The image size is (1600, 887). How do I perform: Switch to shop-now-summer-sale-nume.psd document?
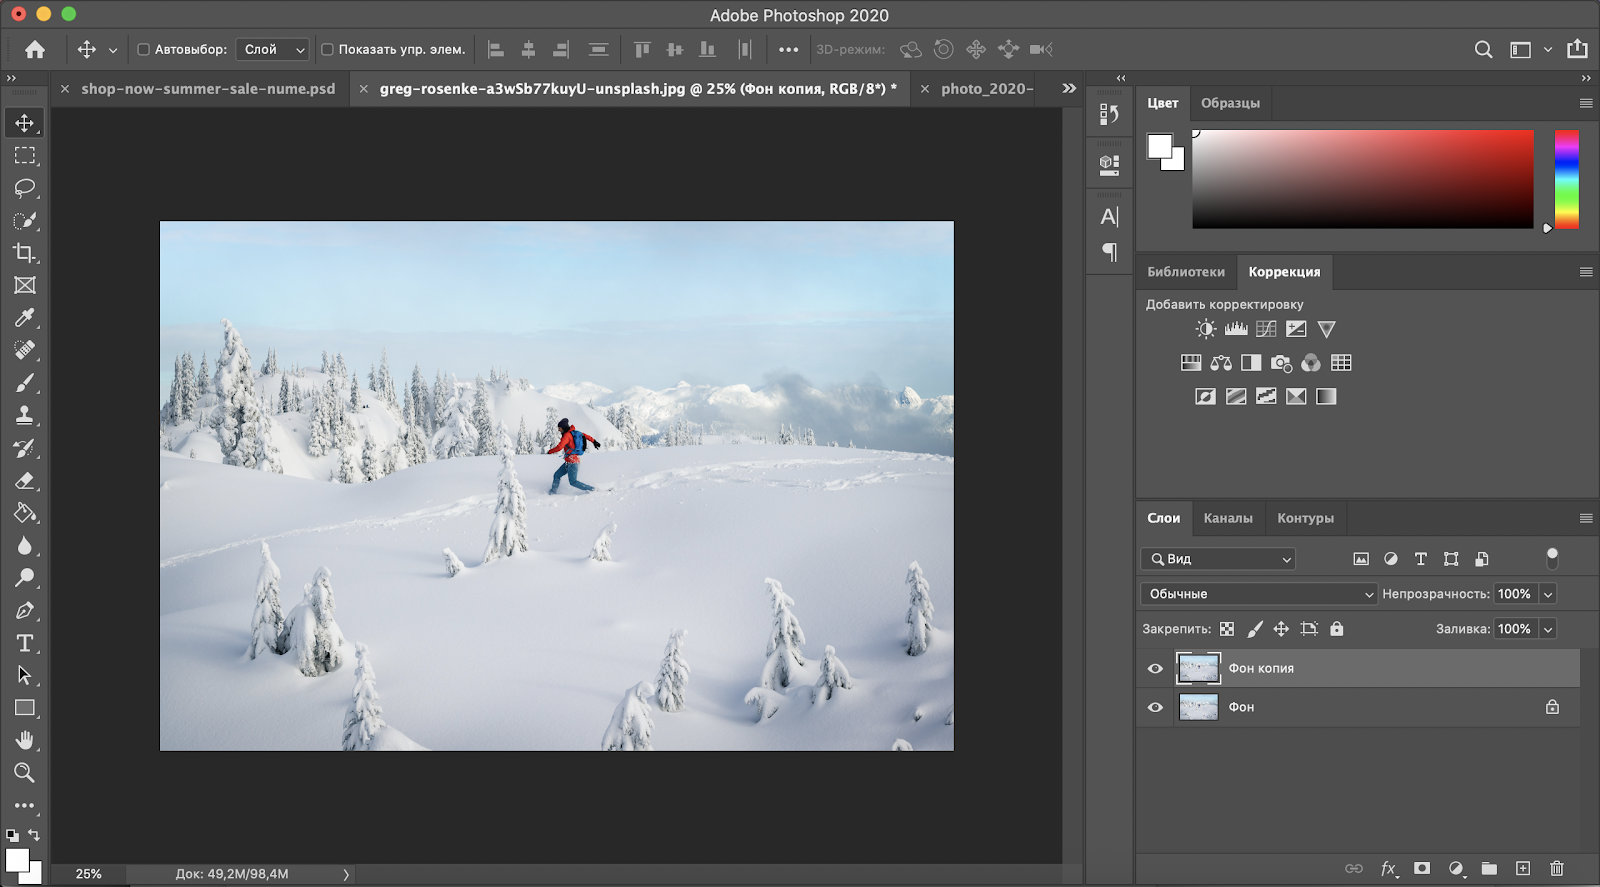[208, 89]
